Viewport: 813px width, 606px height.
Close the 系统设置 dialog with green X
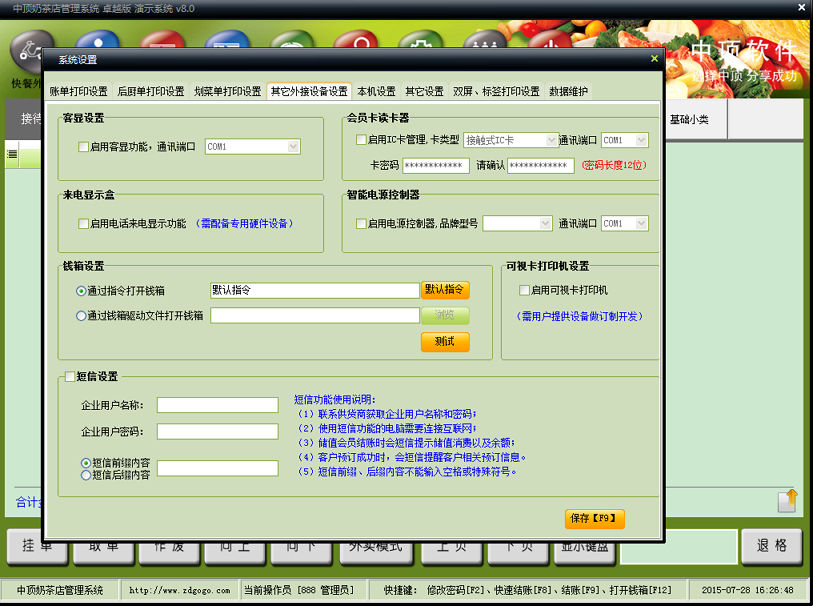[x=654, y=59]
